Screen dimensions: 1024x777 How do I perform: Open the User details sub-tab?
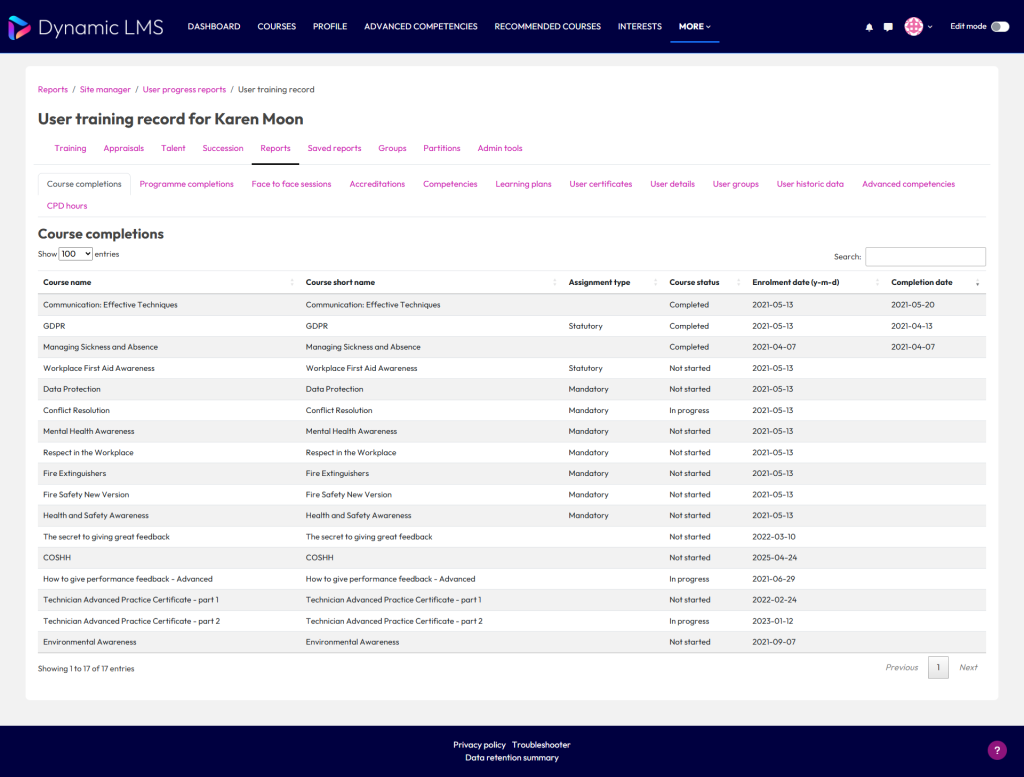coord(672,184)
